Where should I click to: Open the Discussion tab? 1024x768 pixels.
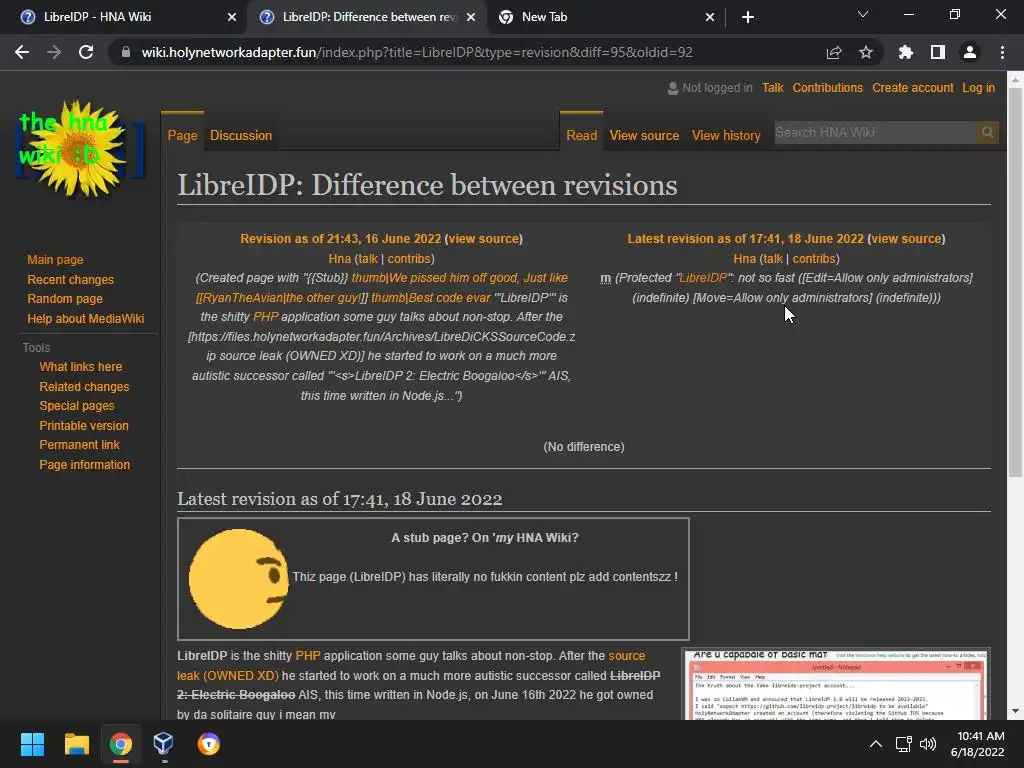click(x=241, y=135)
